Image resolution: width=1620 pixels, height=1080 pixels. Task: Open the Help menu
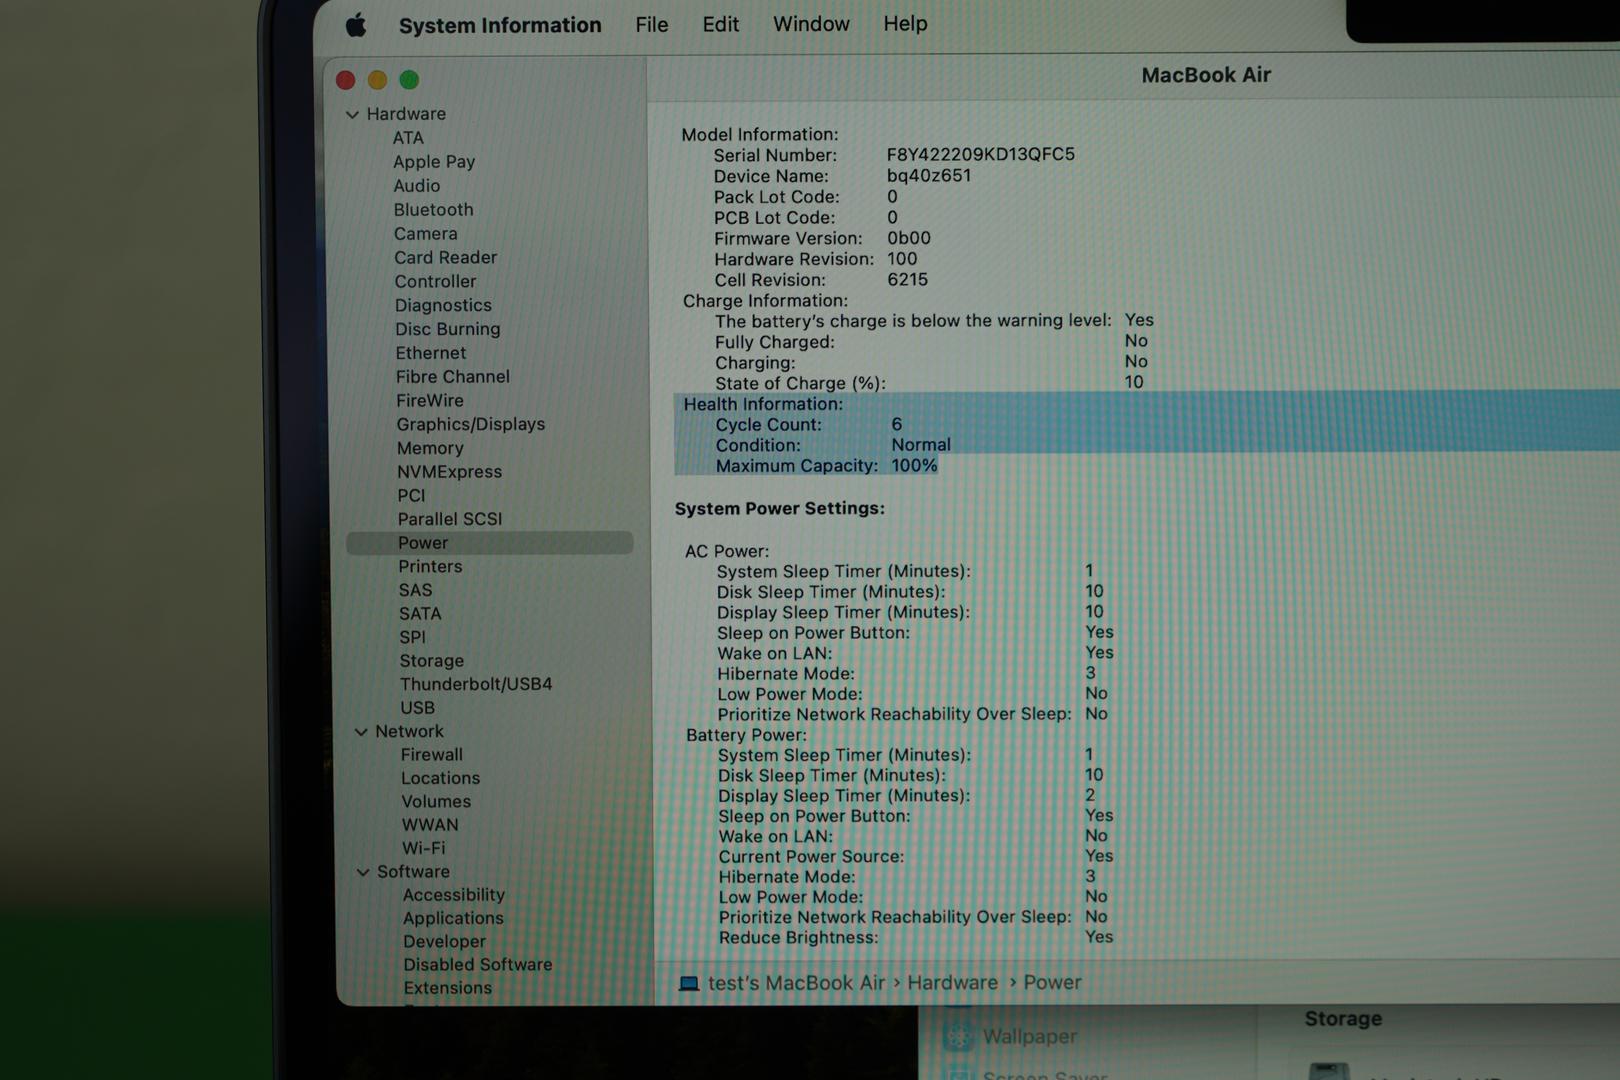(905, 23)
